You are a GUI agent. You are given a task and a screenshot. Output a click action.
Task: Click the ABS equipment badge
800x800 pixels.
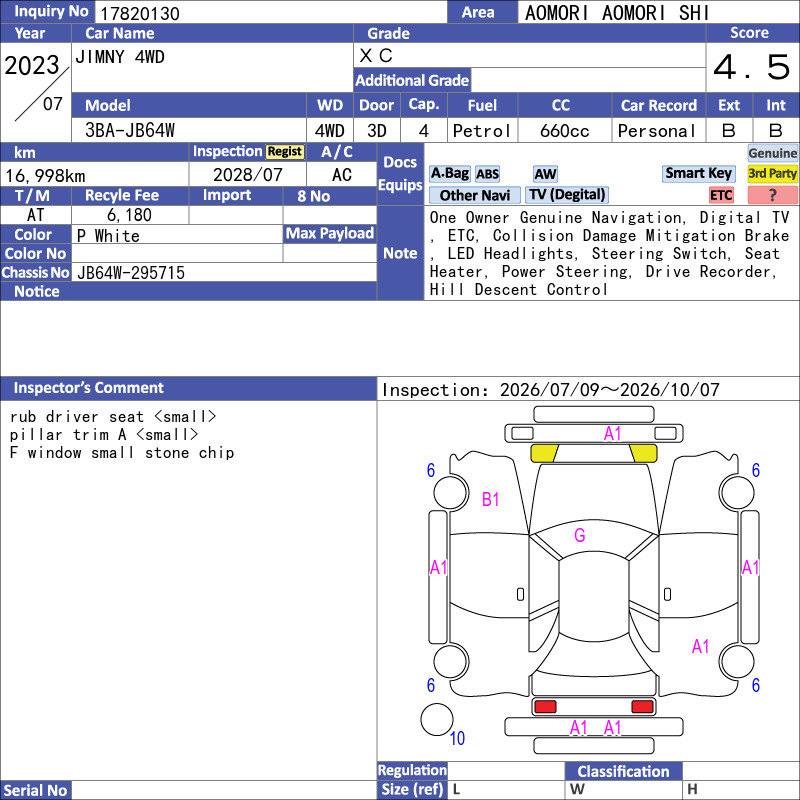[x=487, y=174]
